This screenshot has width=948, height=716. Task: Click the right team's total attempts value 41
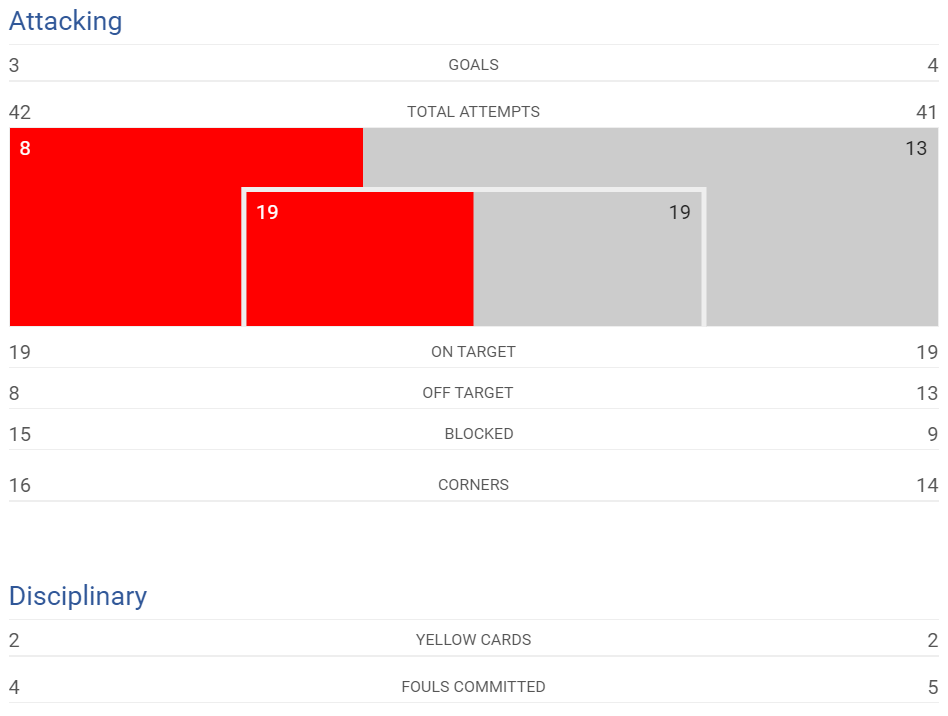click(927, 112)
